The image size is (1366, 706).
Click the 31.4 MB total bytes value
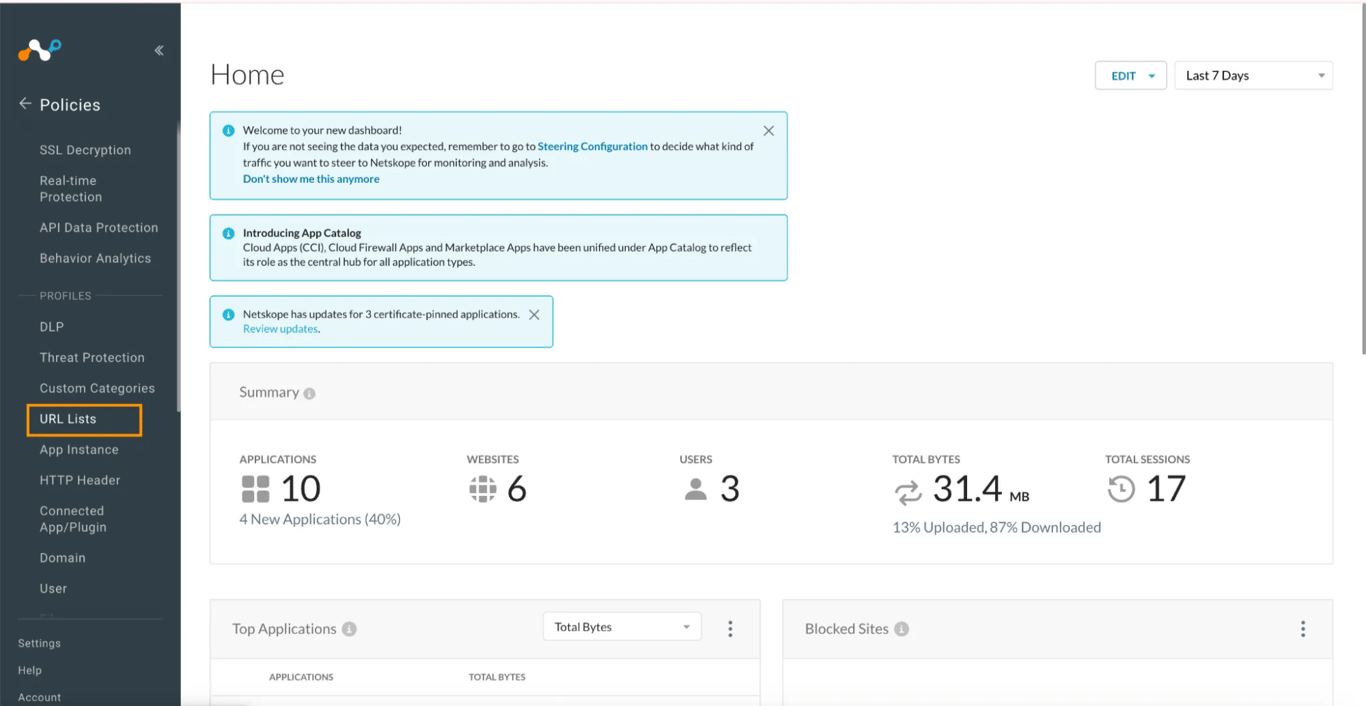click(x=981, y=489)
